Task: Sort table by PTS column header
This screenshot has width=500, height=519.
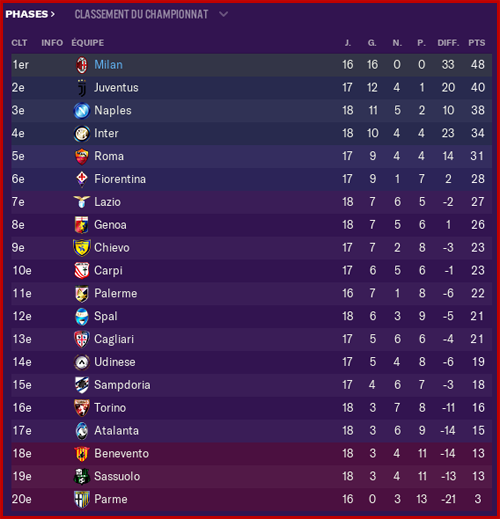Action: click(x=477, y=43)
